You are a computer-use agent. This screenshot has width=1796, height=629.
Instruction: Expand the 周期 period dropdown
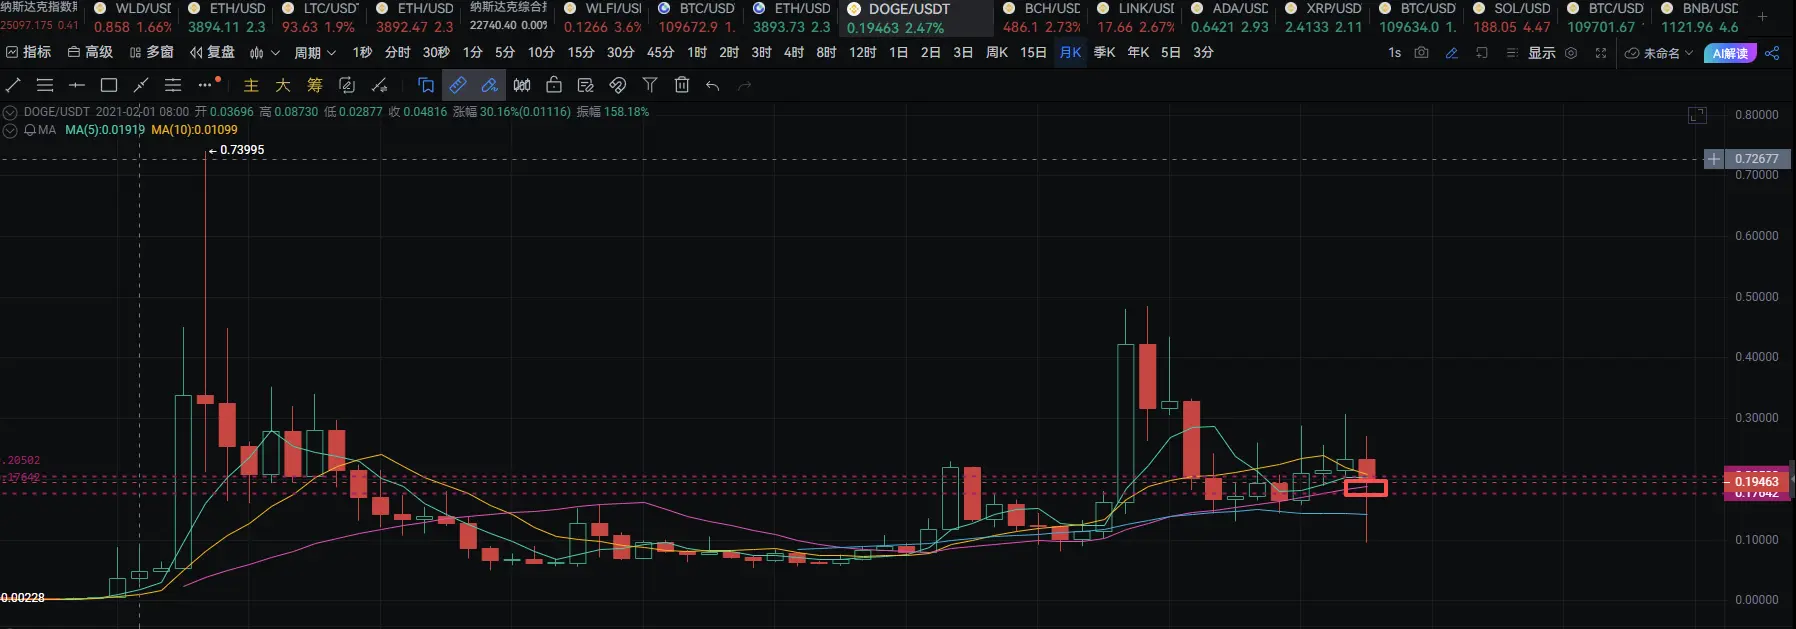click(315, 53)
